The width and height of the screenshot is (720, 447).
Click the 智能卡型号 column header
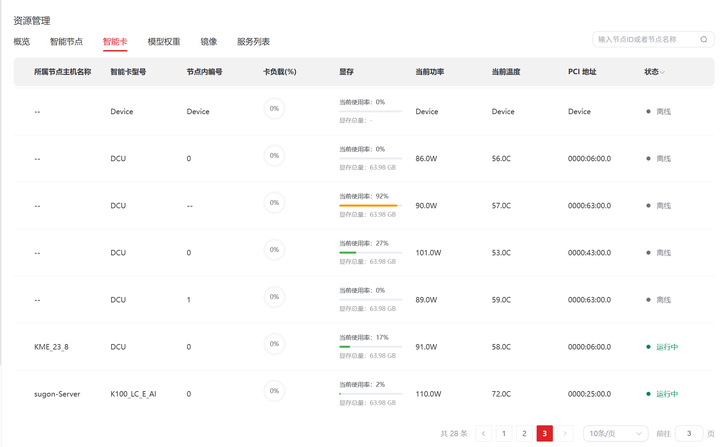coord(128,72)
